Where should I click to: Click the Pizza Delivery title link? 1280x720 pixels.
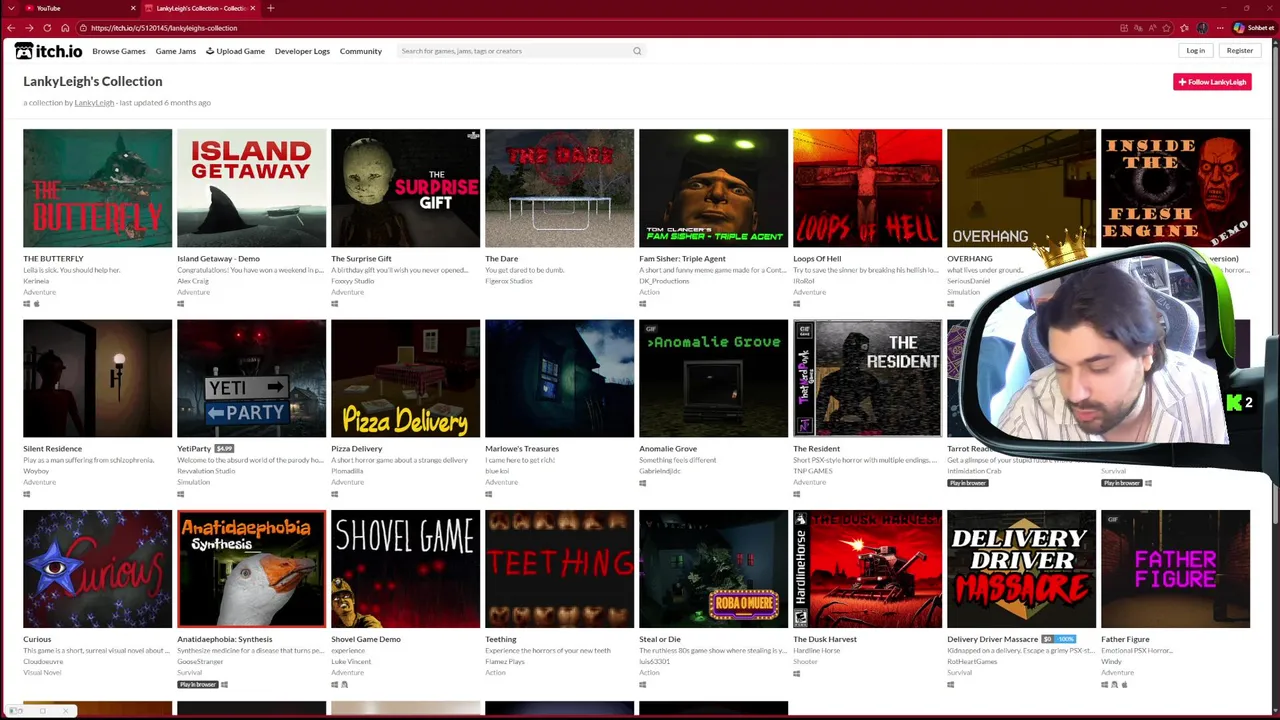pos(357,449)
